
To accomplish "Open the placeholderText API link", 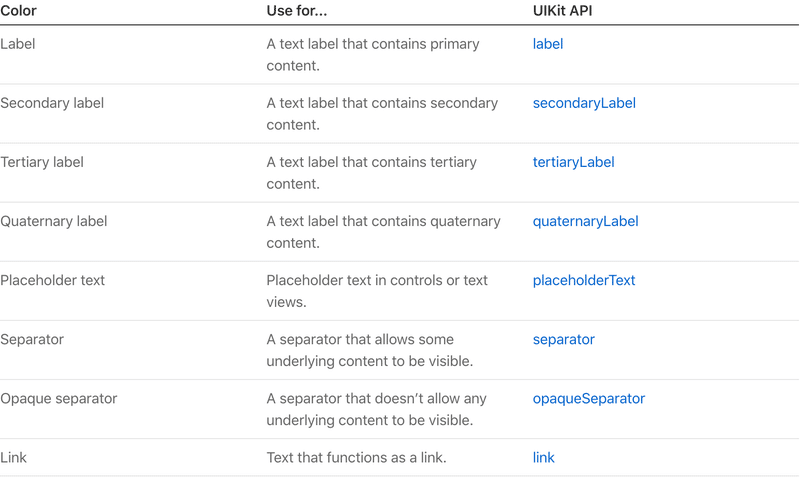I will coord(584,280).
